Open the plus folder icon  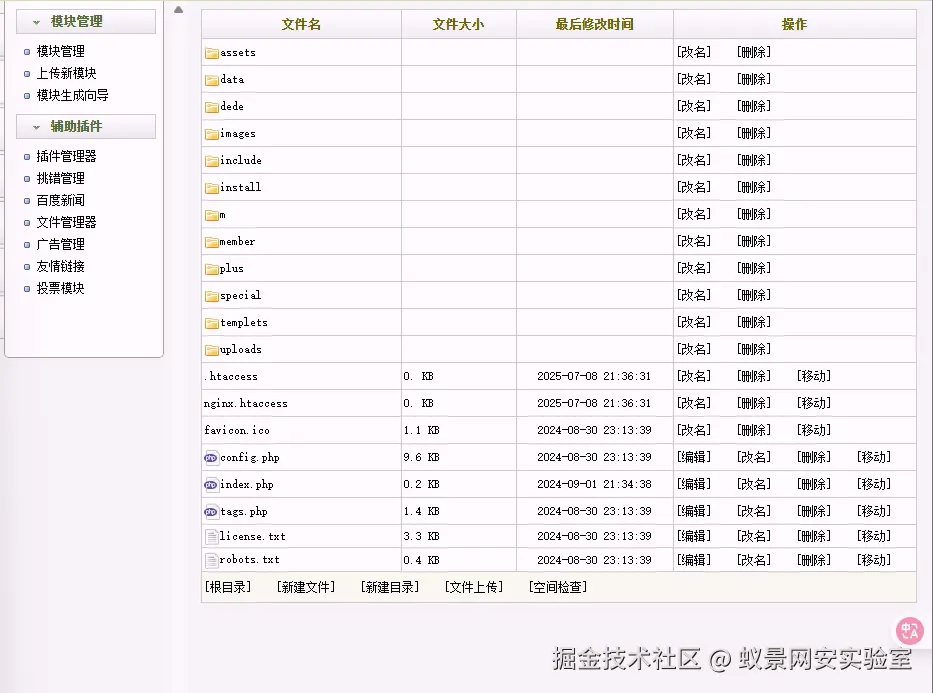212,269
